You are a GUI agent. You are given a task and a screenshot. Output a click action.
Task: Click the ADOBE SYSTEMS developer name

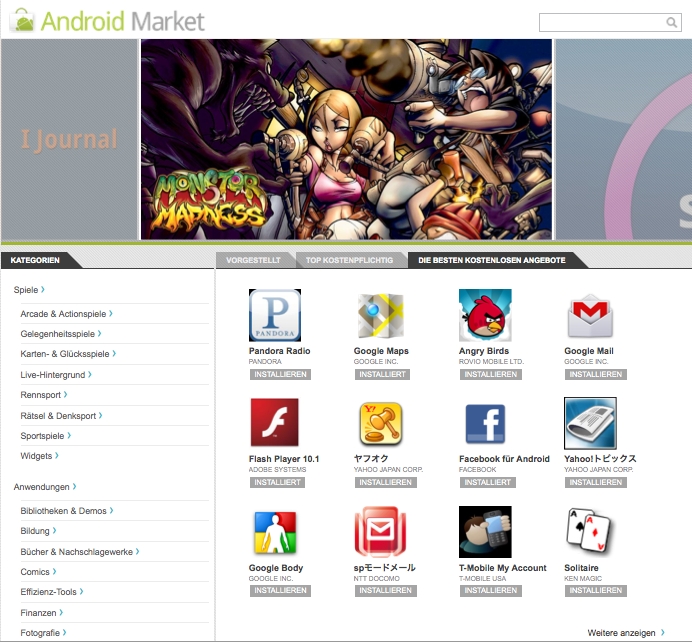pyautogui.click(x=277, y=470)
